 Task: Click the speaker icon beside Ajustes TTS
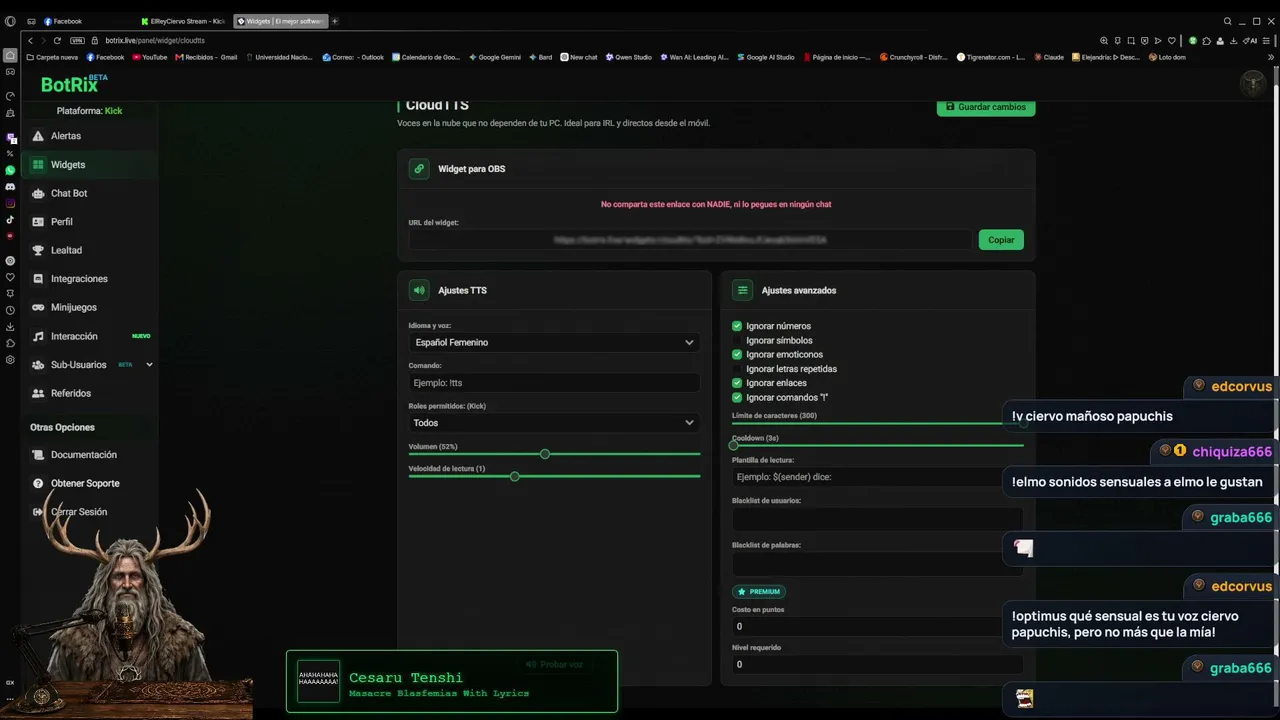pyautogui.click(x=419, y=290)
